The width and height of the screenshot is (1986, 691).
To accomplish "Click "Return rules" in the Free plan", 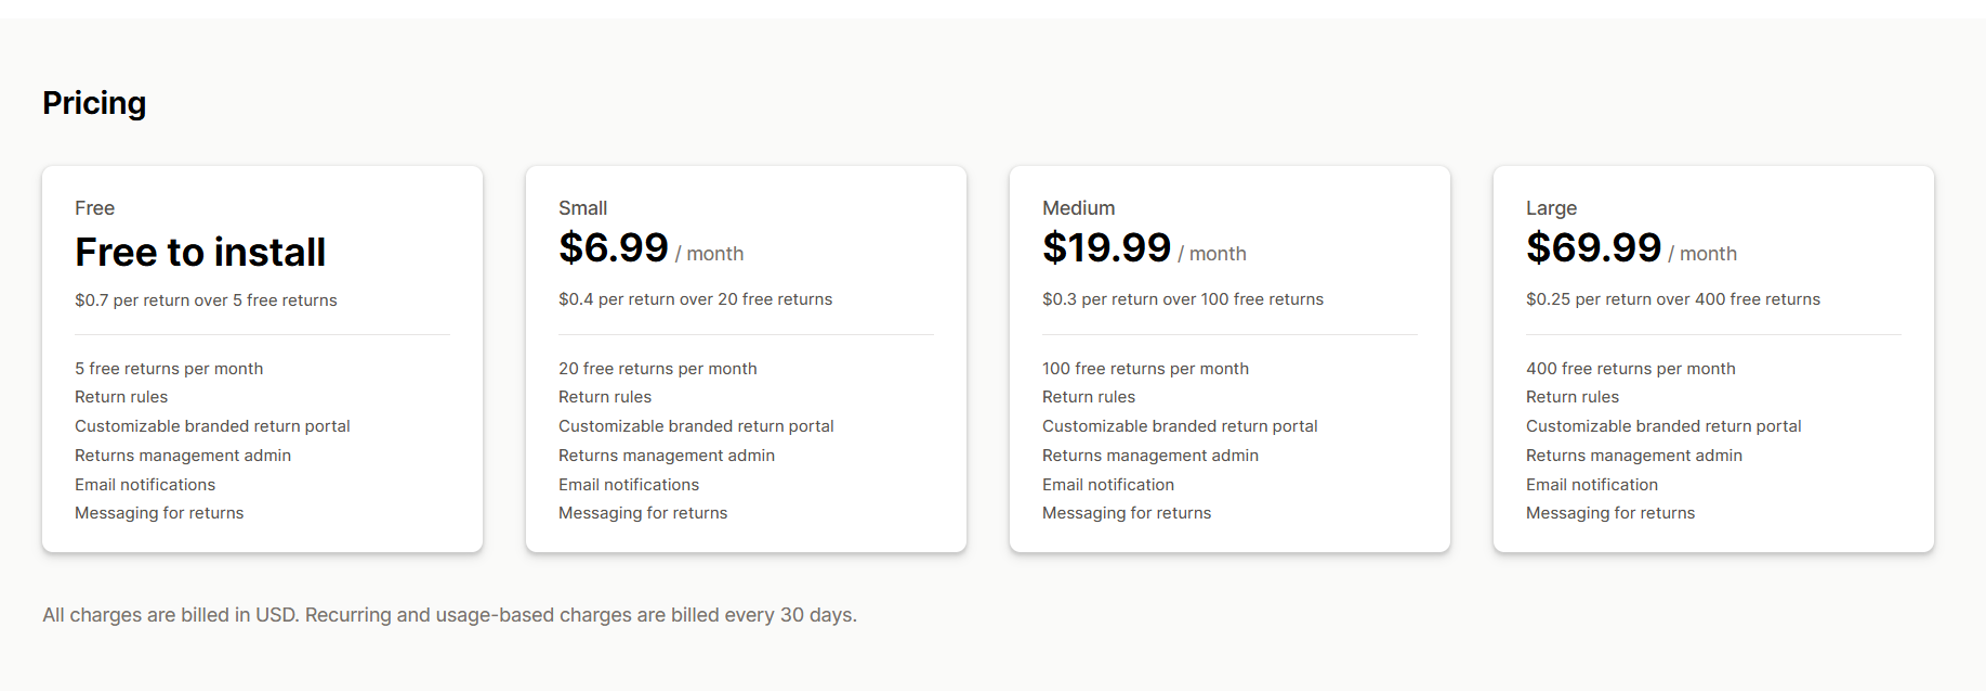I will pyautogui.click(x=121, y=397).
